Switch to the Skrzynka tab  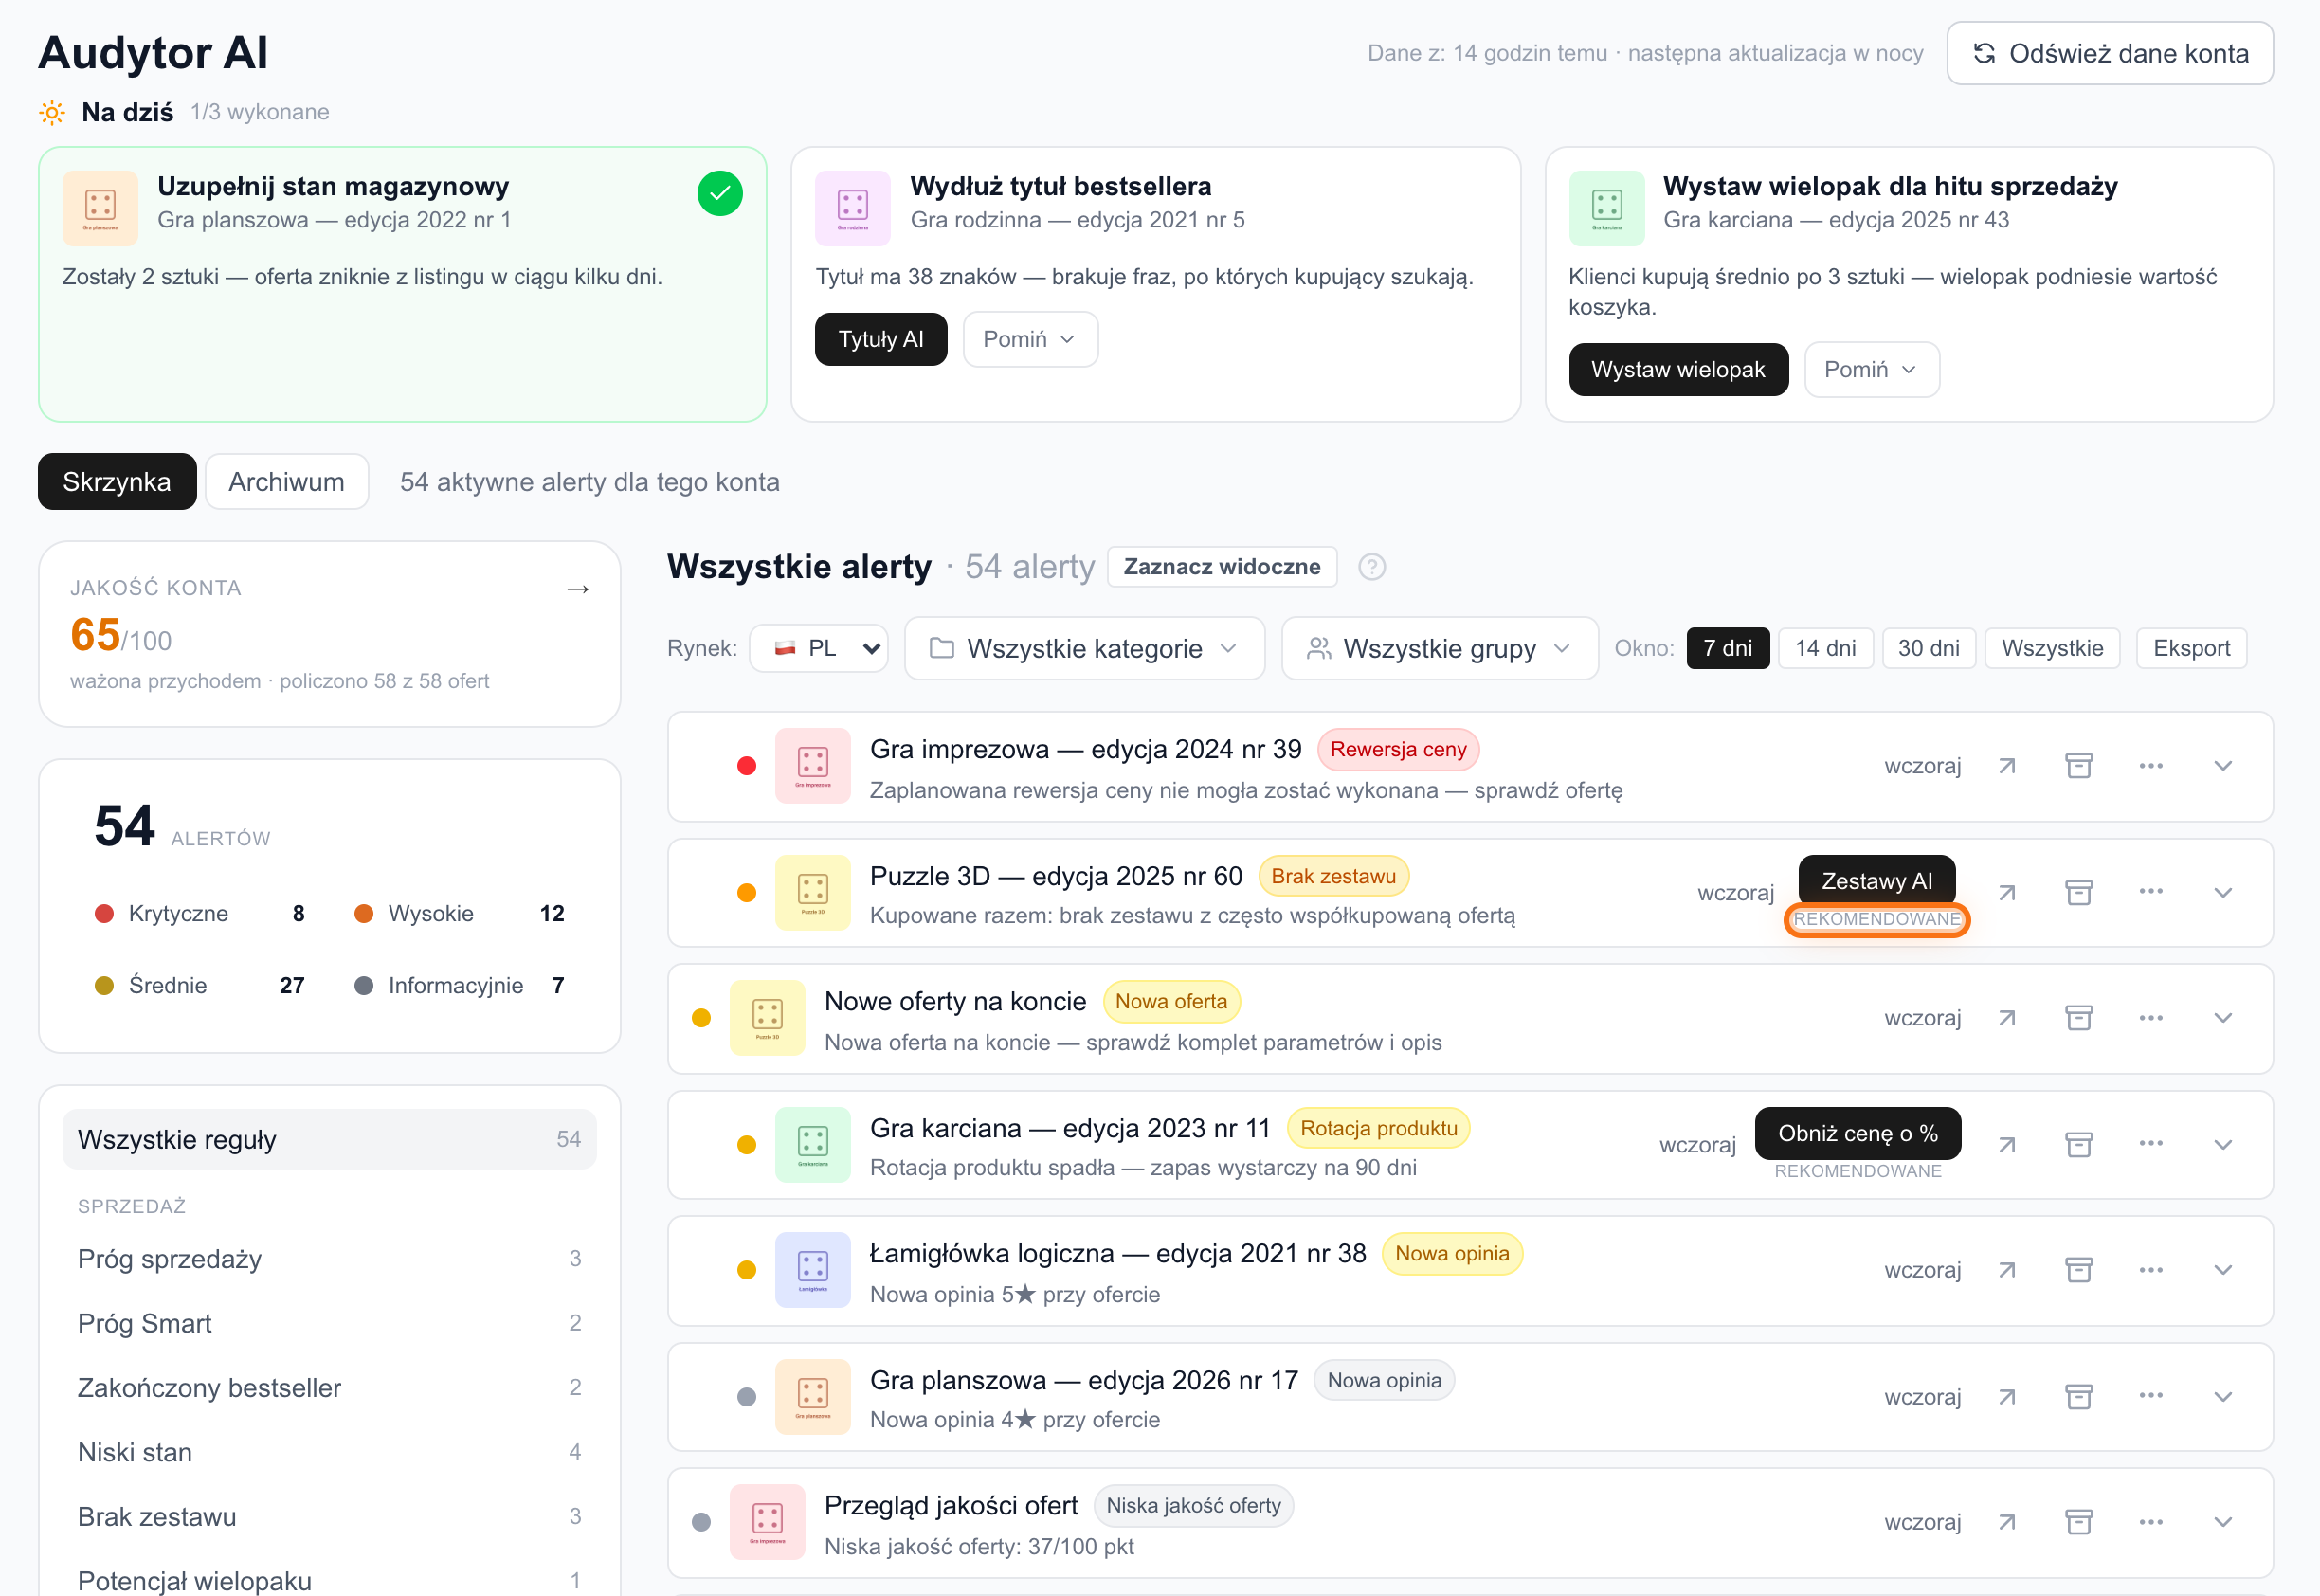click(x=117, y=482)
